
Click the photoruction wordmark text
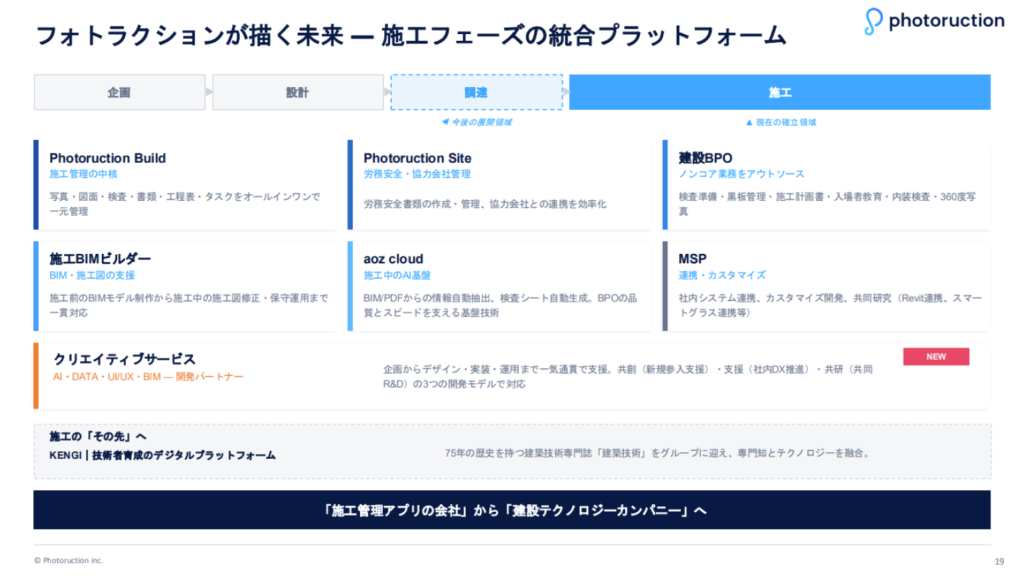pyautogui.click(x=946, y=20)
